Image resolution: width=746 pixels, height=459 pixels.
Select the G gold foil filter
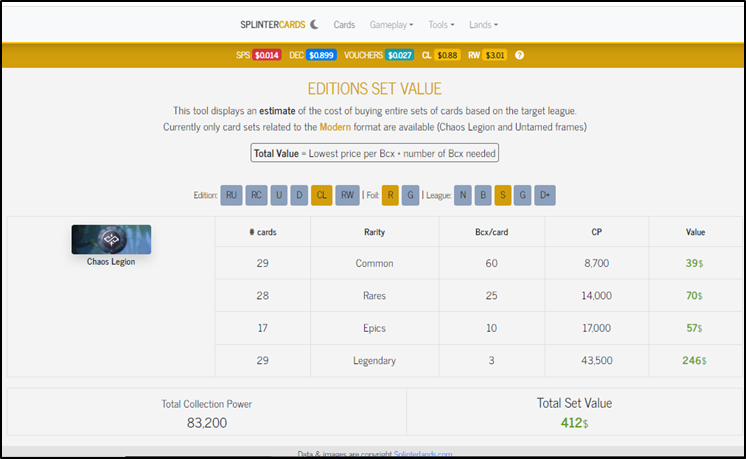410,195
